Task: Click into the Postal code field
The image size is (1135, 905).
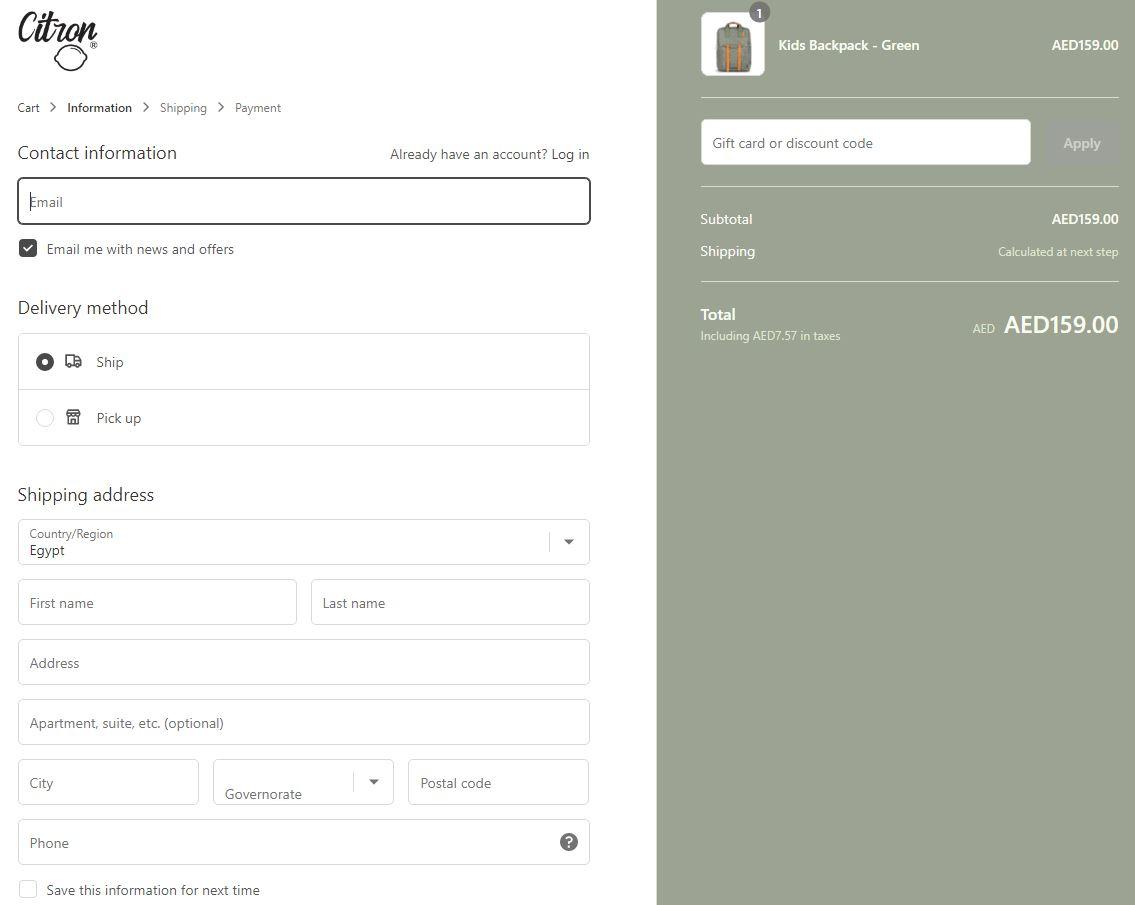Action: tap(498, 782)
